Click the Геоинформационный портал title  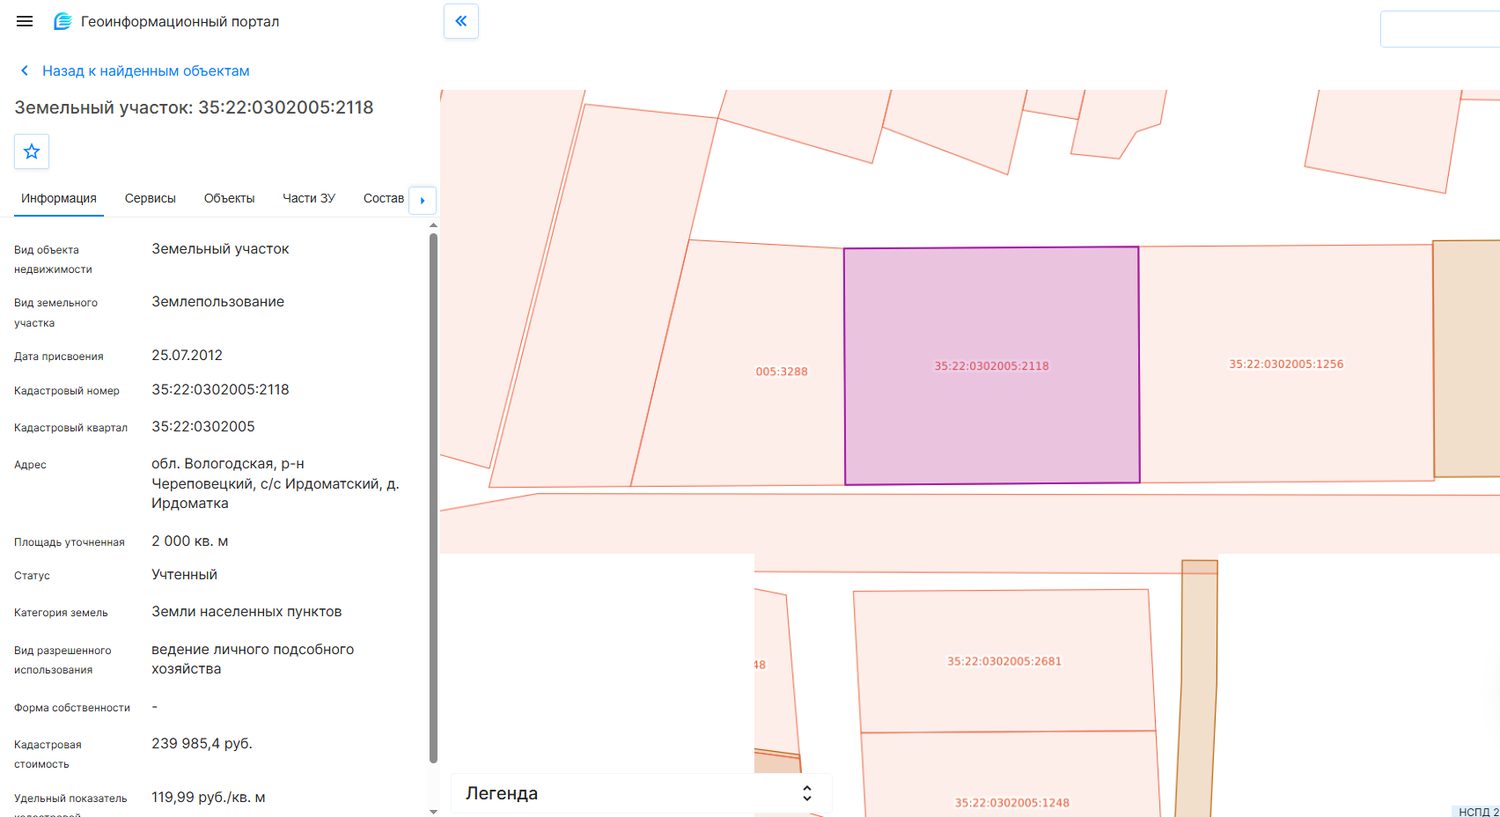point(180,21)
